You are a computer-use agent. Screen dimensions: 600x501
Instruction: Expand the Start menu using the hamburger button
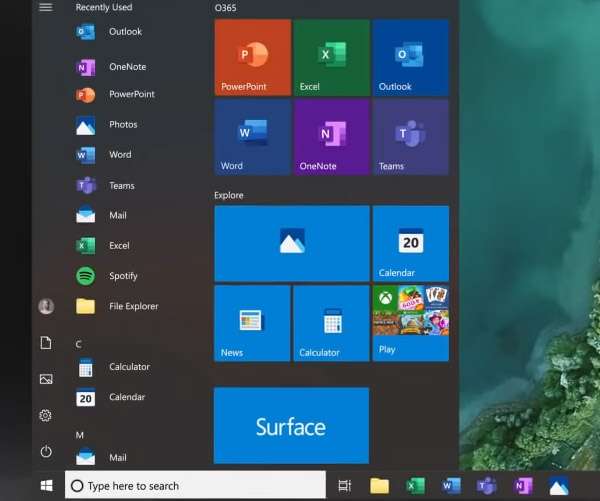click(45, 8)
